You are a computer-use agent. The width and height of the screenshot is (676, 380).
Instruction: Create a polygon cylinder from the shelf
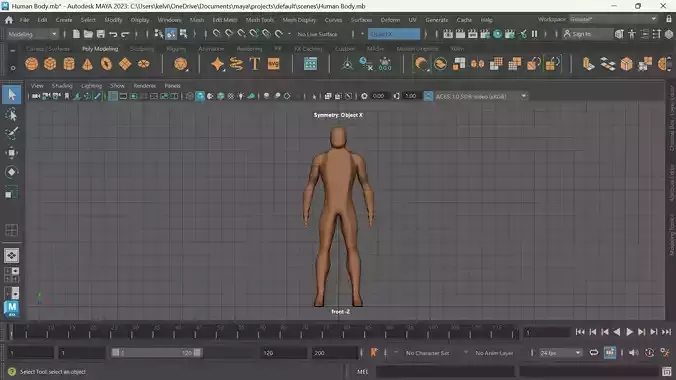[69, 64]
